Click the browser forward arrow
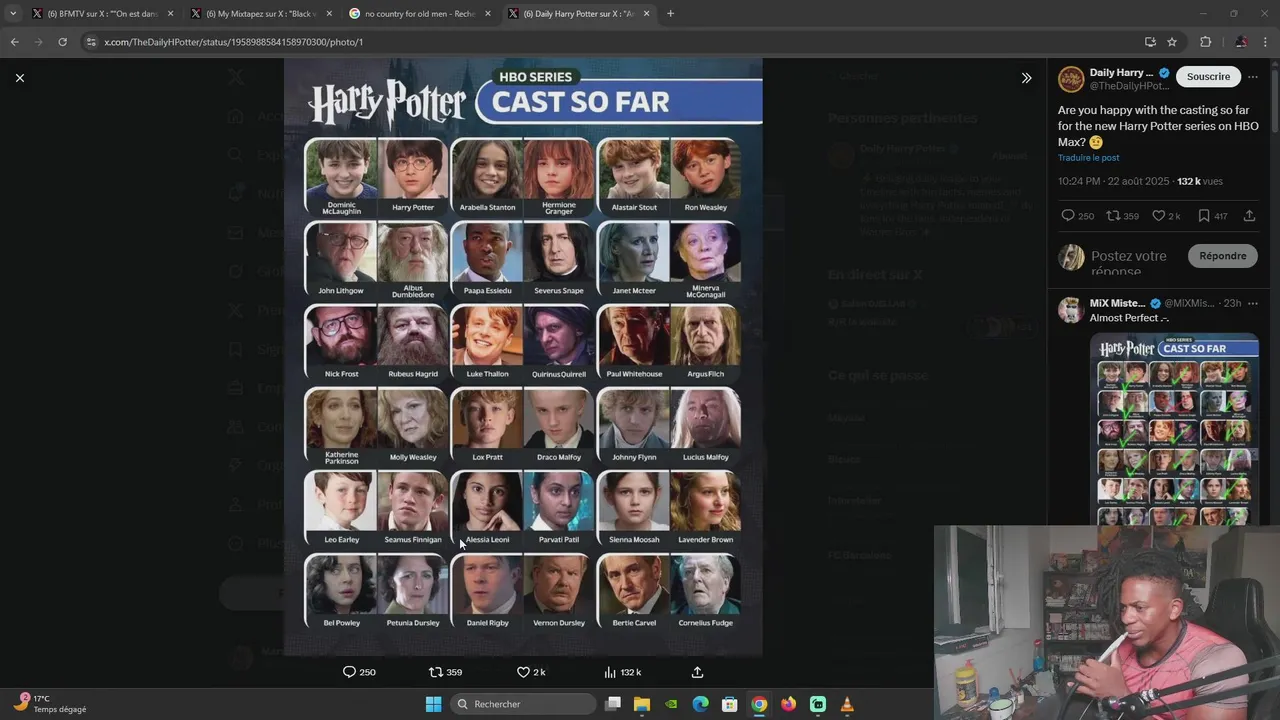Image resolution: width=1280 pixels, height=720 pixels. coord(38,42)
